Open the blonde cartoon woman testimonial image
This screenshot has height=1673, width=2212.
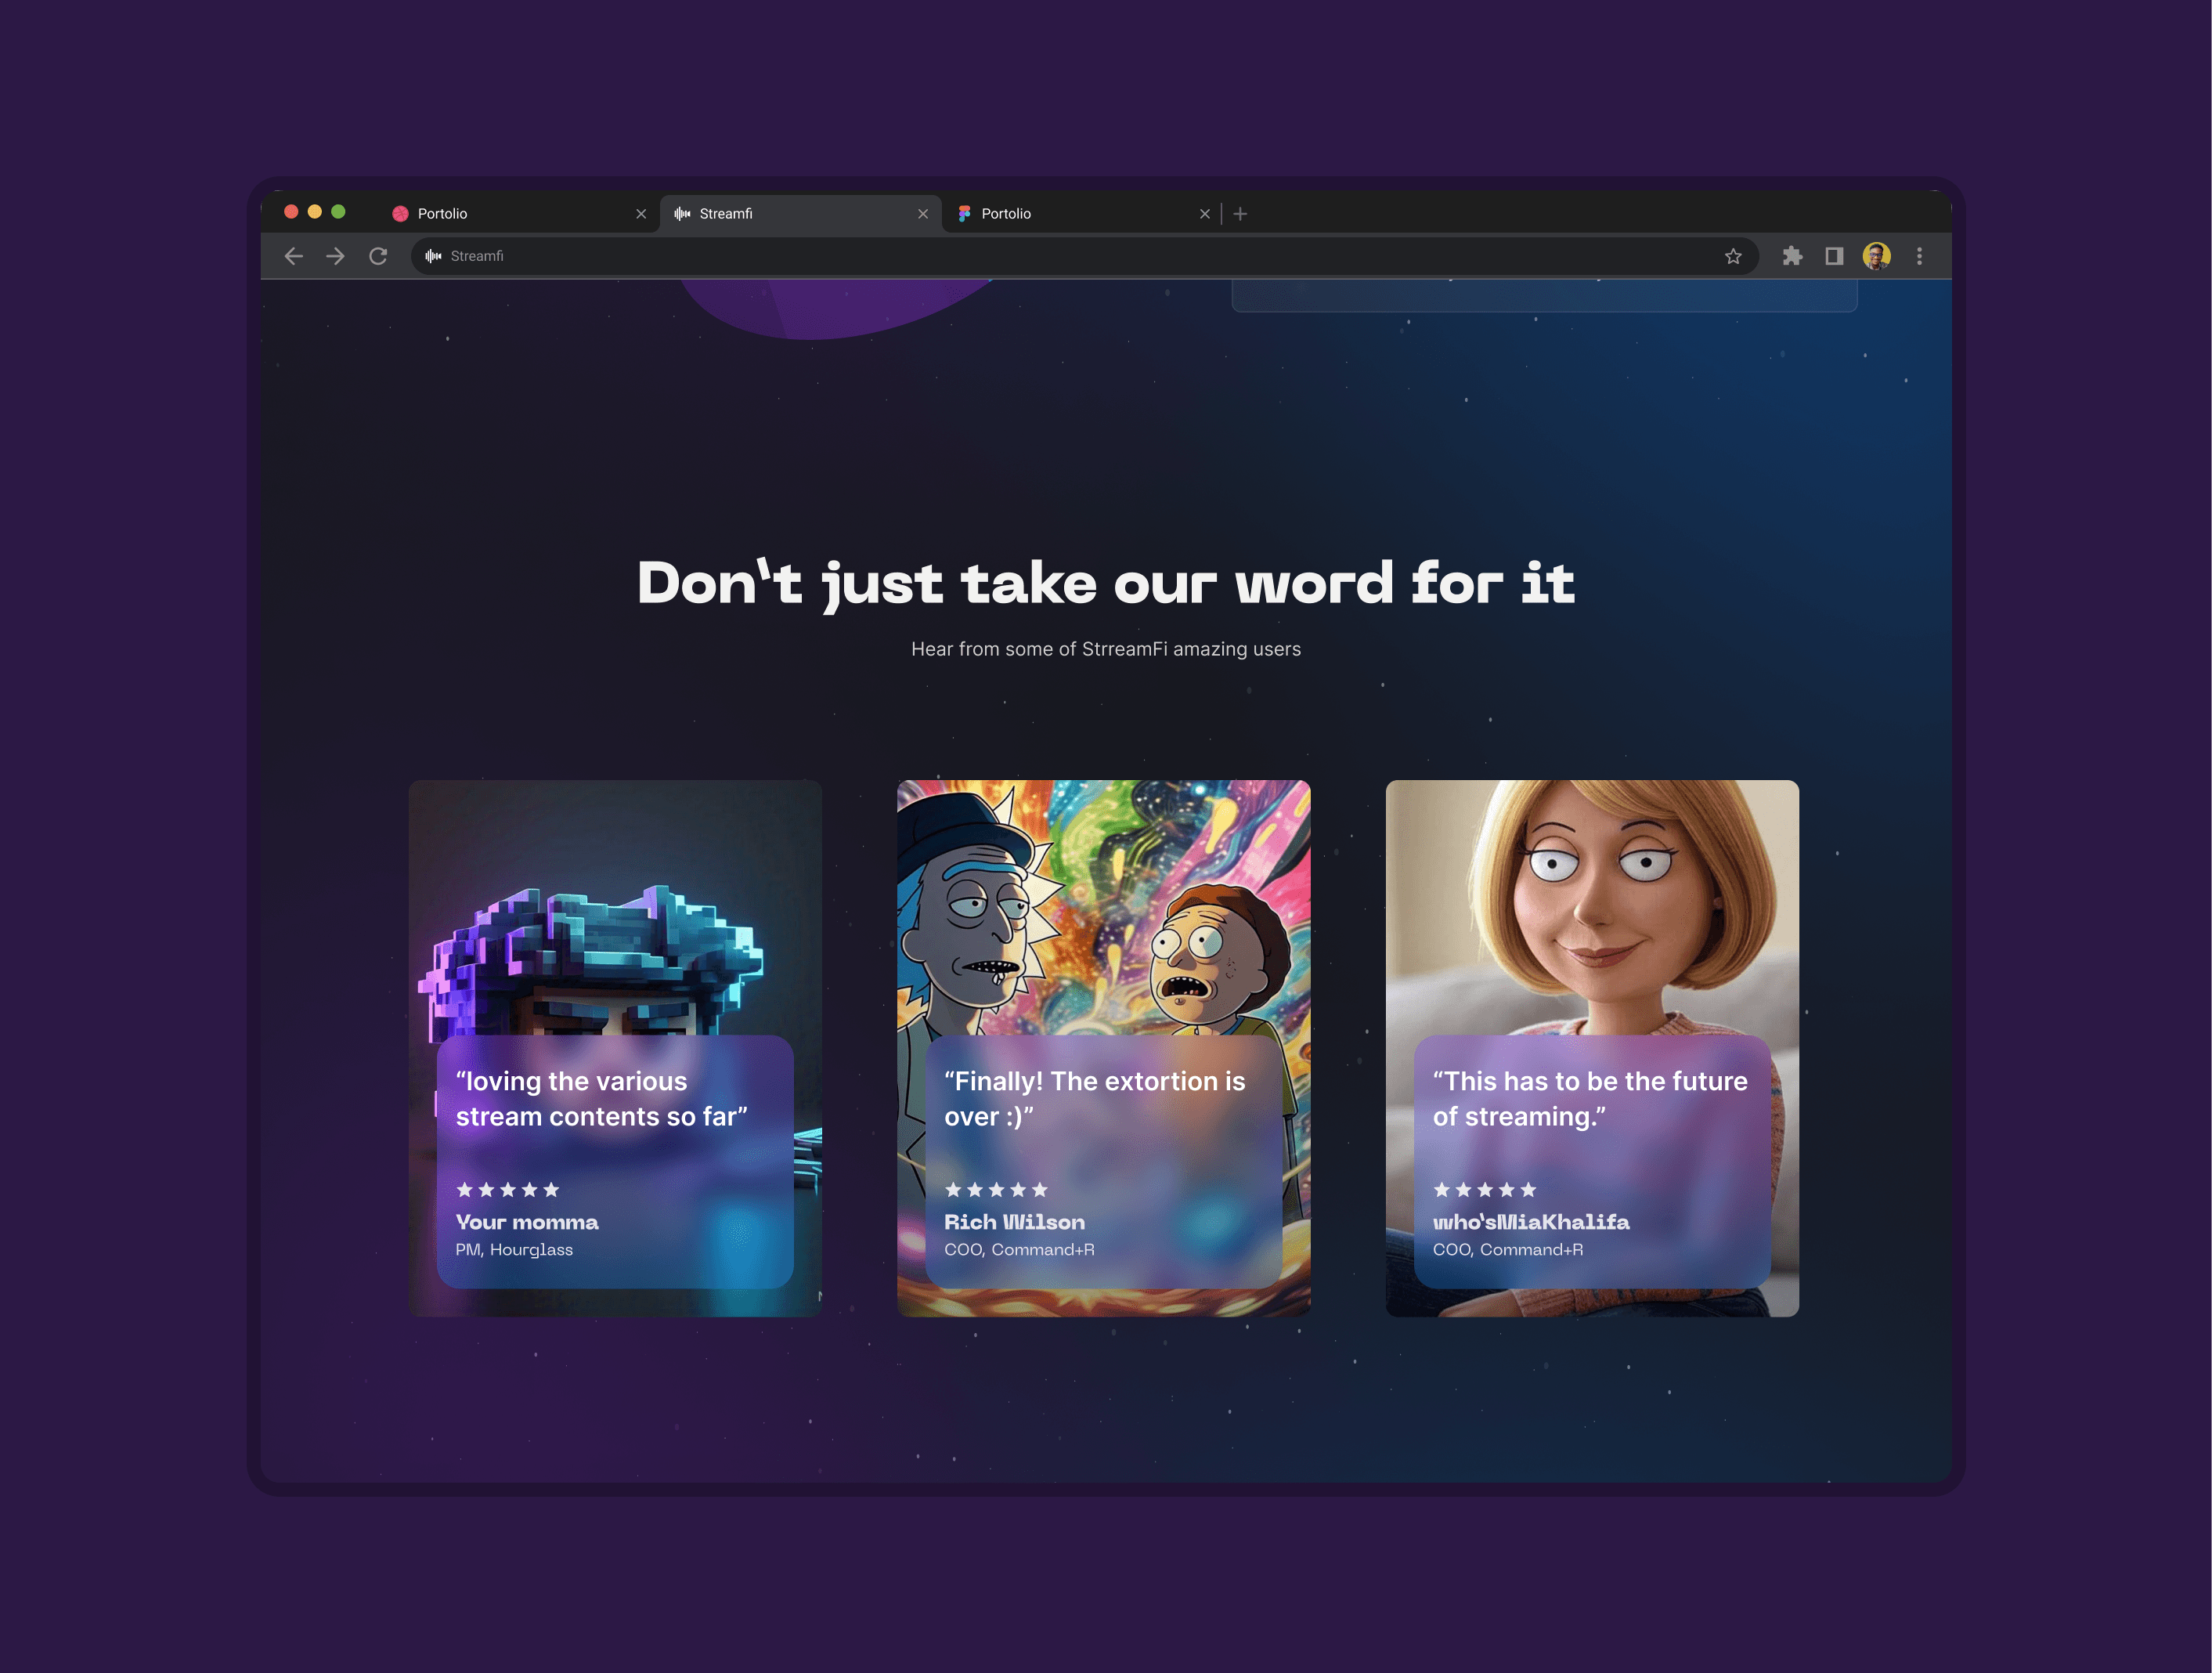[1592, 907]
